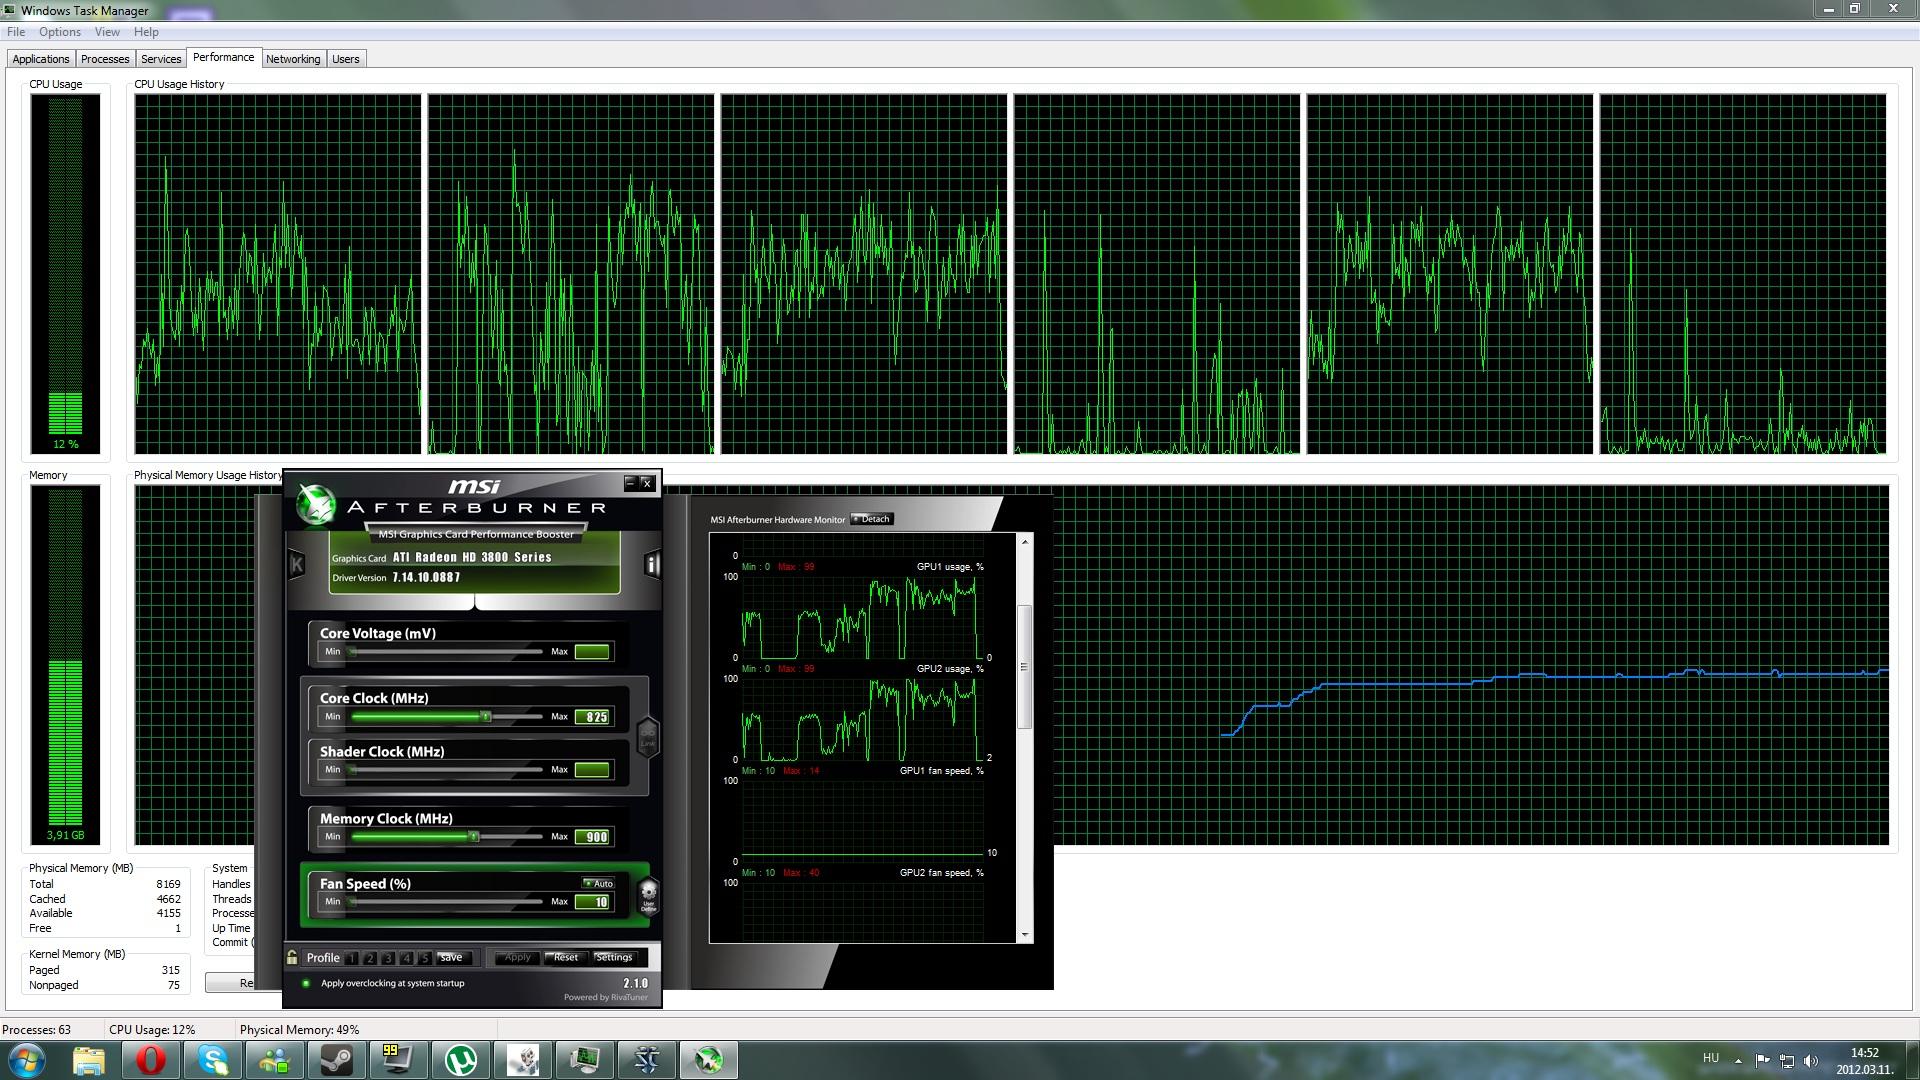Image resolution: width=1920 pixels, height=1080 pixels.
Task: Open Afterburner Settings
Action: click(614, 958)
